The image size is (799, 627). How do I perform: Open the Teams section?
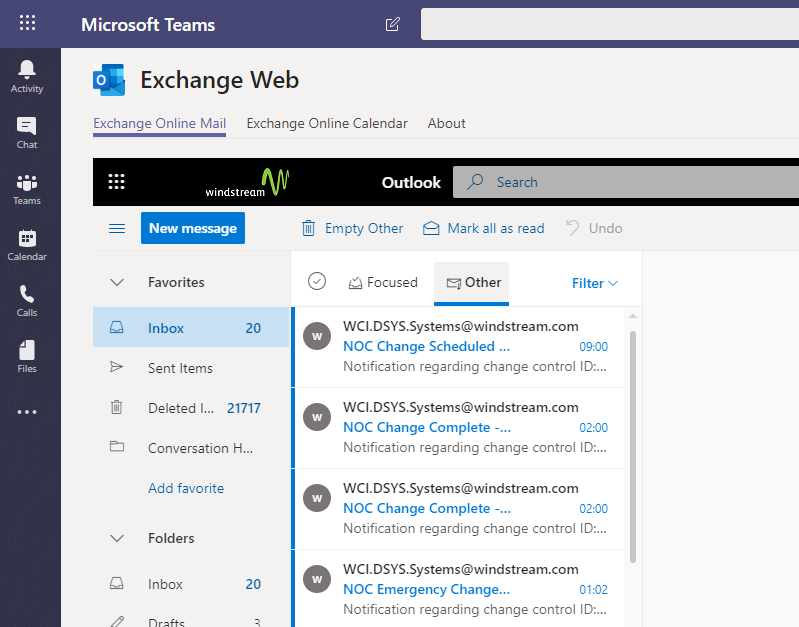[x=27, y=189]
